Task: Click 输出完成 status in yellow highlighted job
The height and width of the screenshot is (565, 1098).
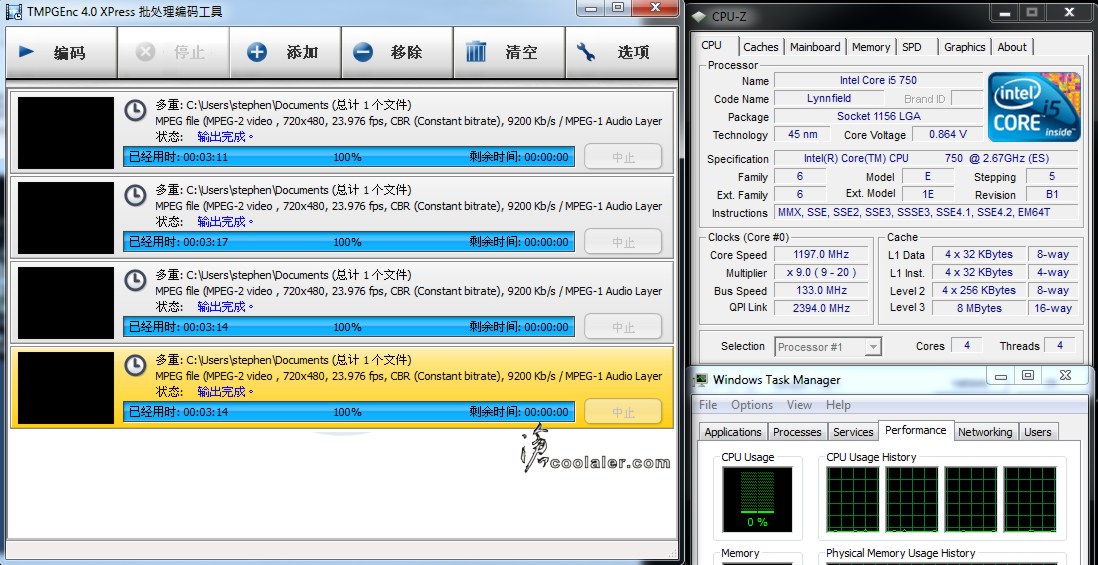Action: pos(225,391)
